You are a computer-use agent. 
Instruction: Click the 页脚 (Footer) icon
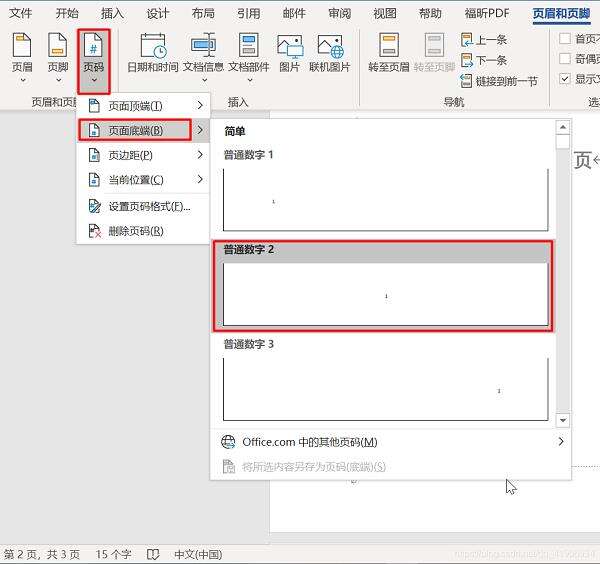click(58, 55)
